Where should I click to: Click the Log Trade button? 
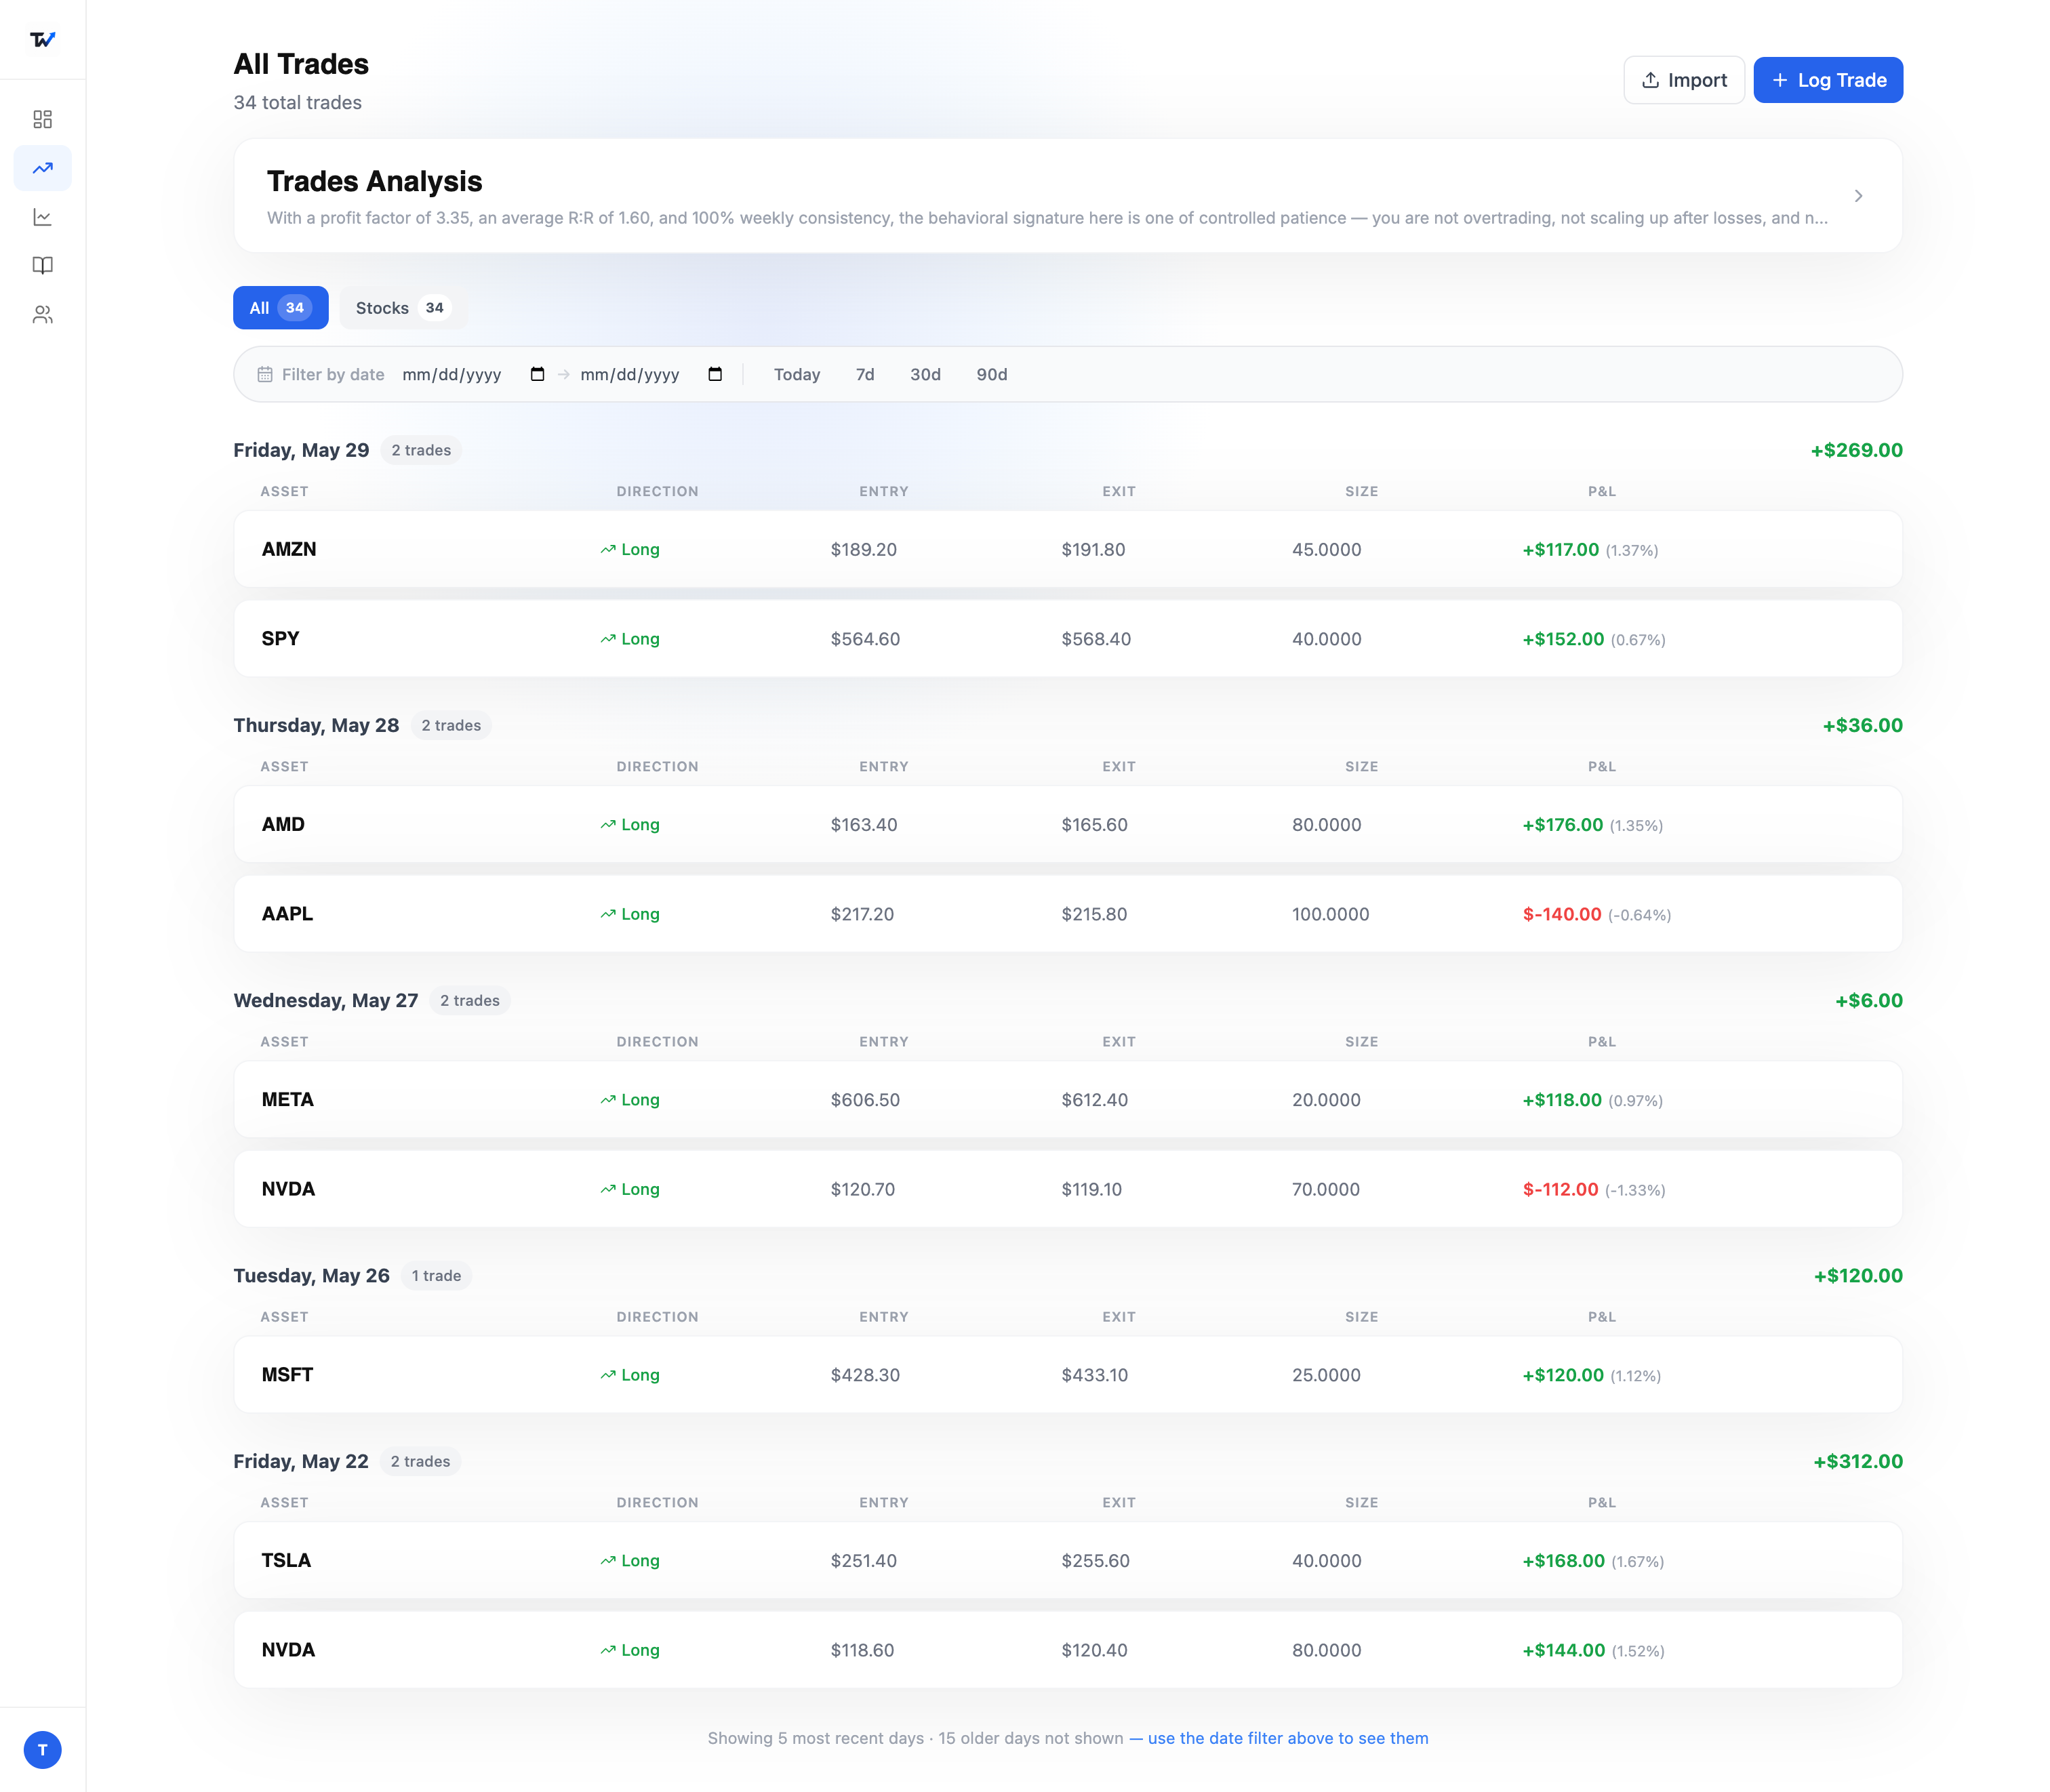[1828, 80]
